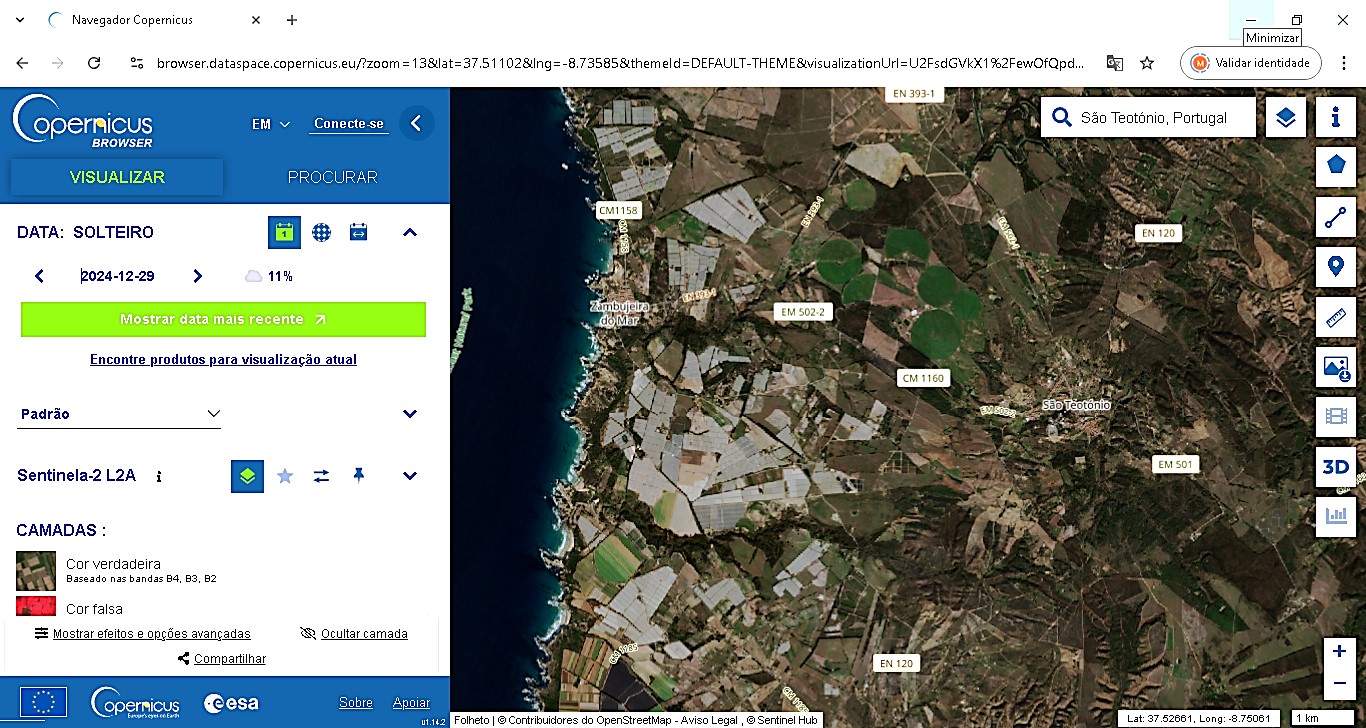Open Encontre produtos para visualização atual link

click(x=223, y=359)
